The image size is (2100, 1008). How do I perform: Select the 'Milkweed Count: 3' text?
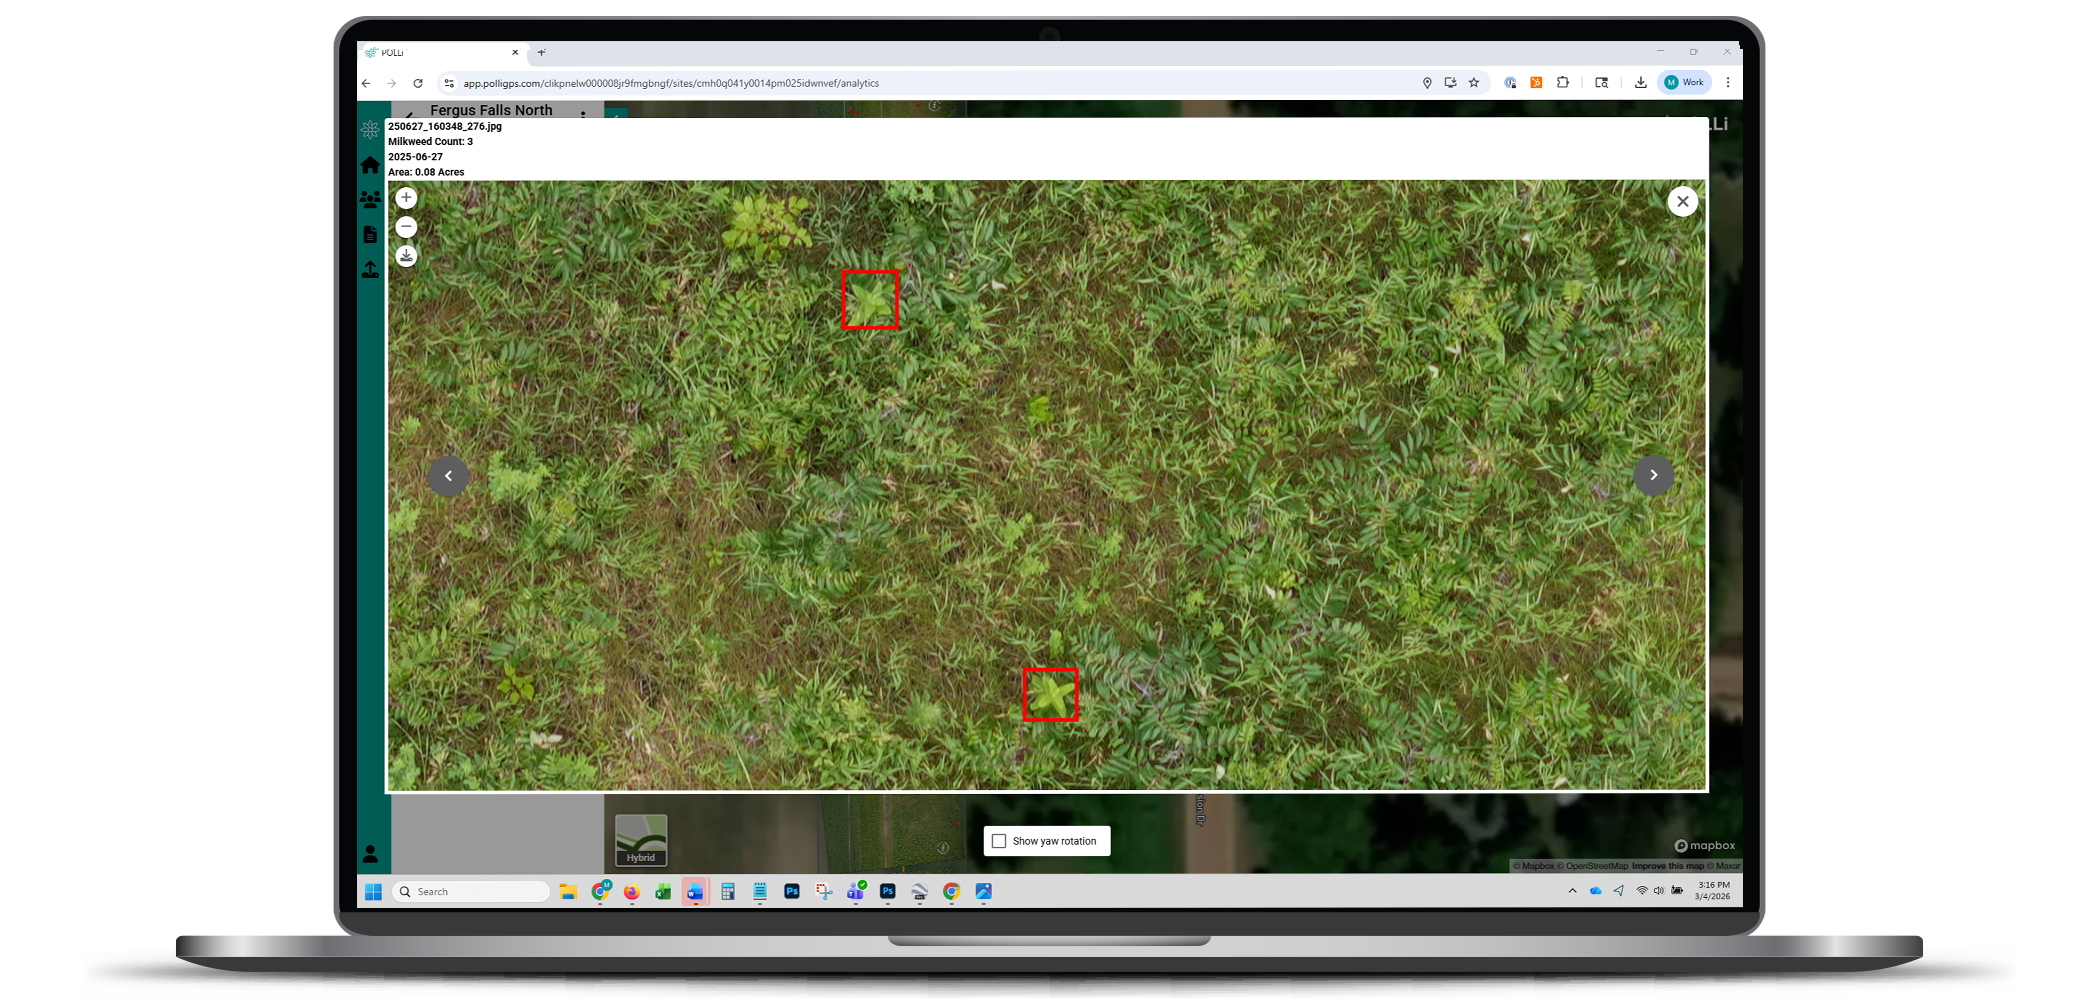tap(431, 142)
